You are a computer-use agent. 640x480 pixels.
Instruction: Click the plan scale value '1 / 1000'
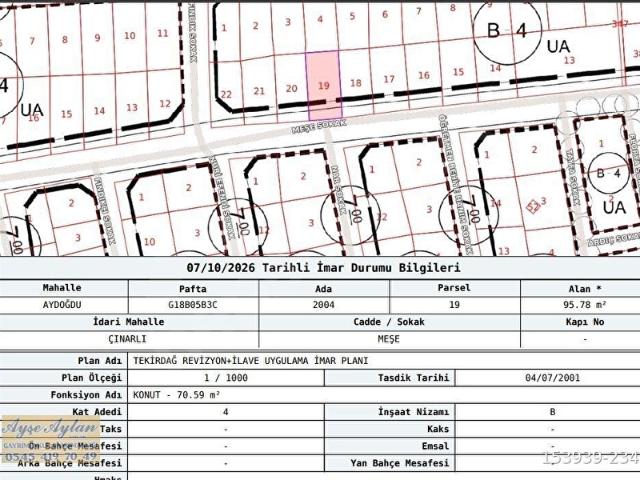point(226,378)
